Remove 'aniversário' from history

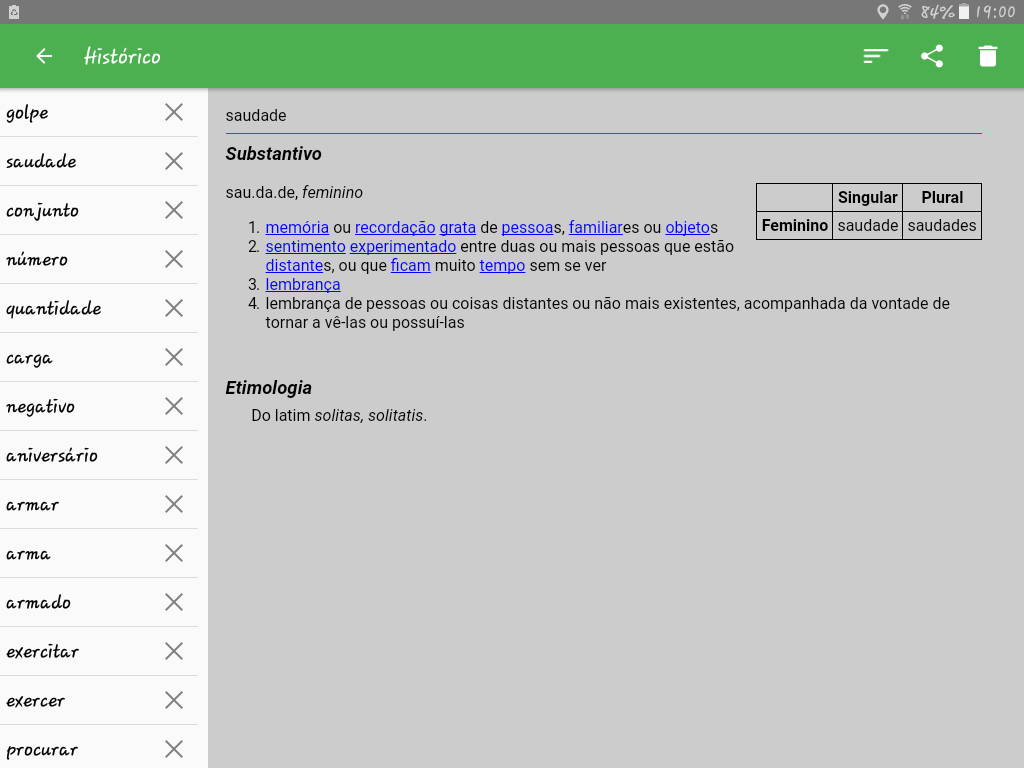point(174,455)
